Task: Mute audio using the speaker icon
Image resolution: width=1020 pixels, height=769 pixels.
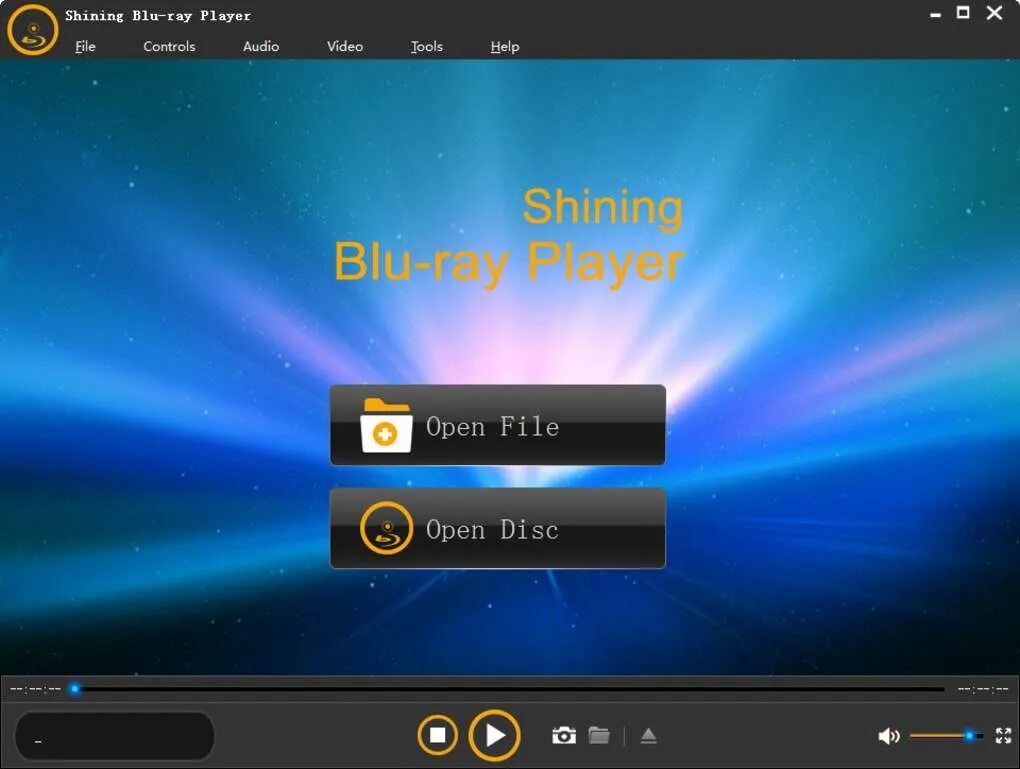Action: point(889,736)
